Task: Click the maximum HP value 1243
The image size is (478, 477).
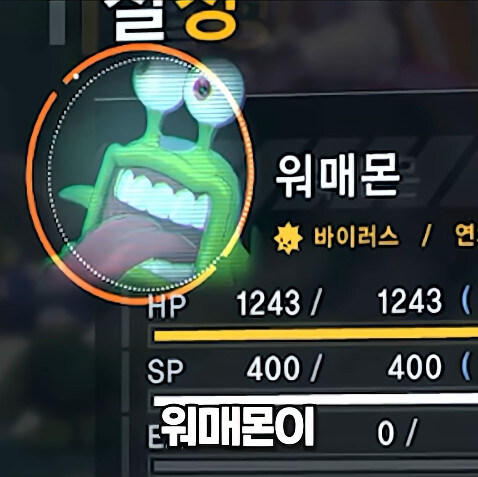Action: tap(410, 301)
